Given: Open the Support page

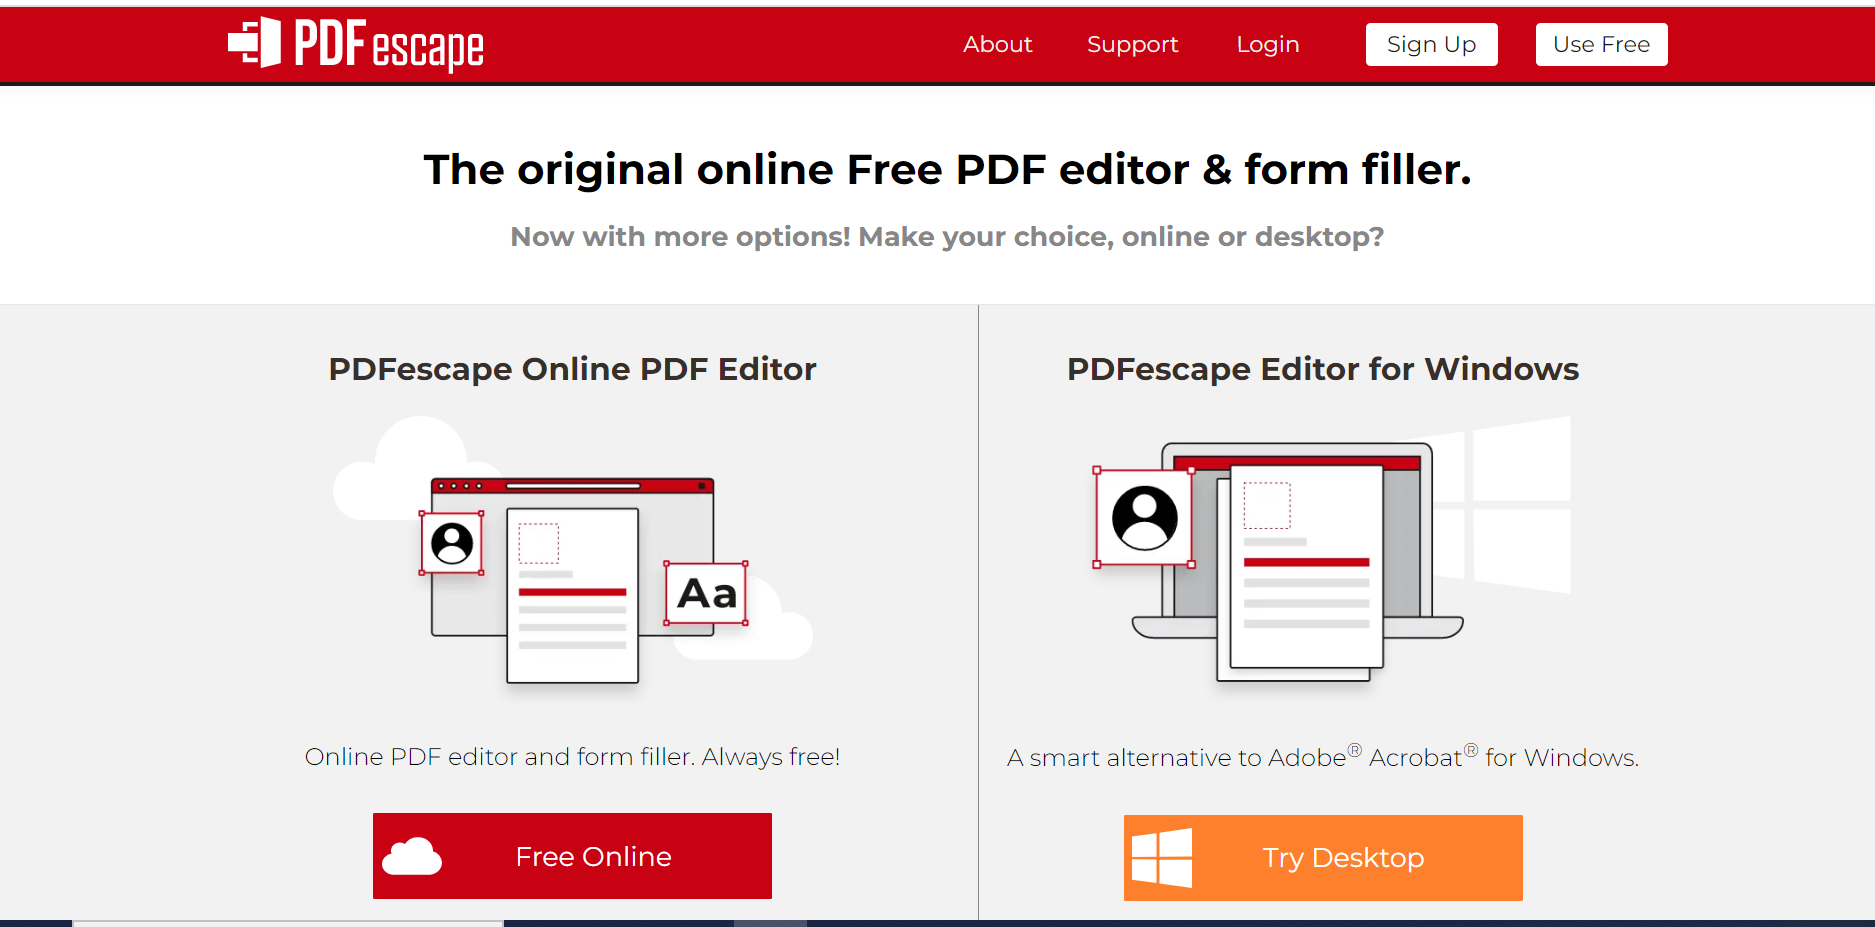Looking at the screenshot, I should pos(1132,44).
